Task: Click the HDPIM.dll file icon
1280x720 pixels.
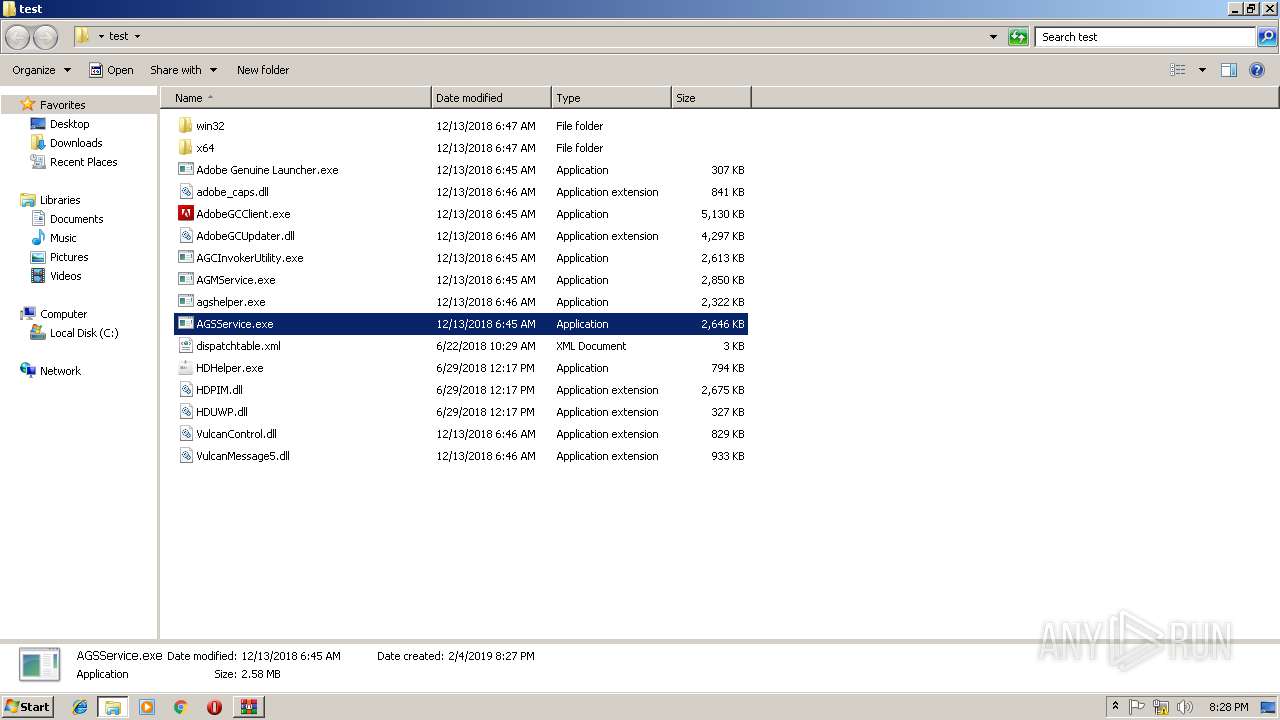Action: [185, 390]
